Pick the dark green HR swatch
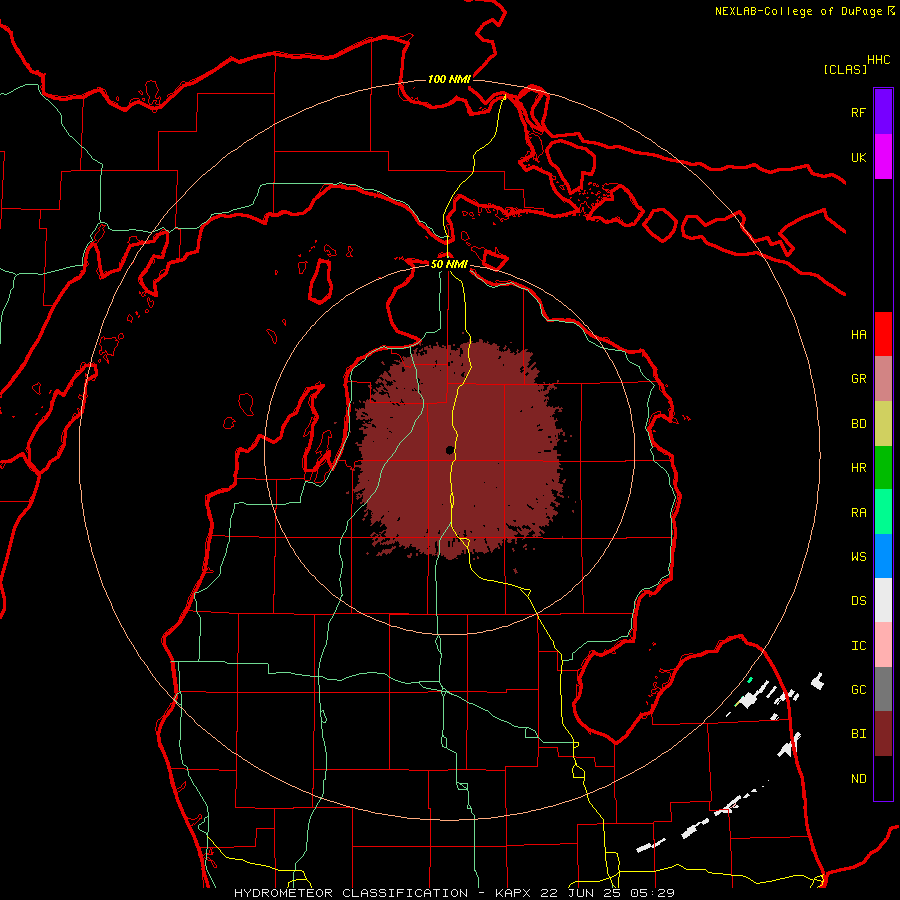 pyautogui.click(x=883, y=468)
